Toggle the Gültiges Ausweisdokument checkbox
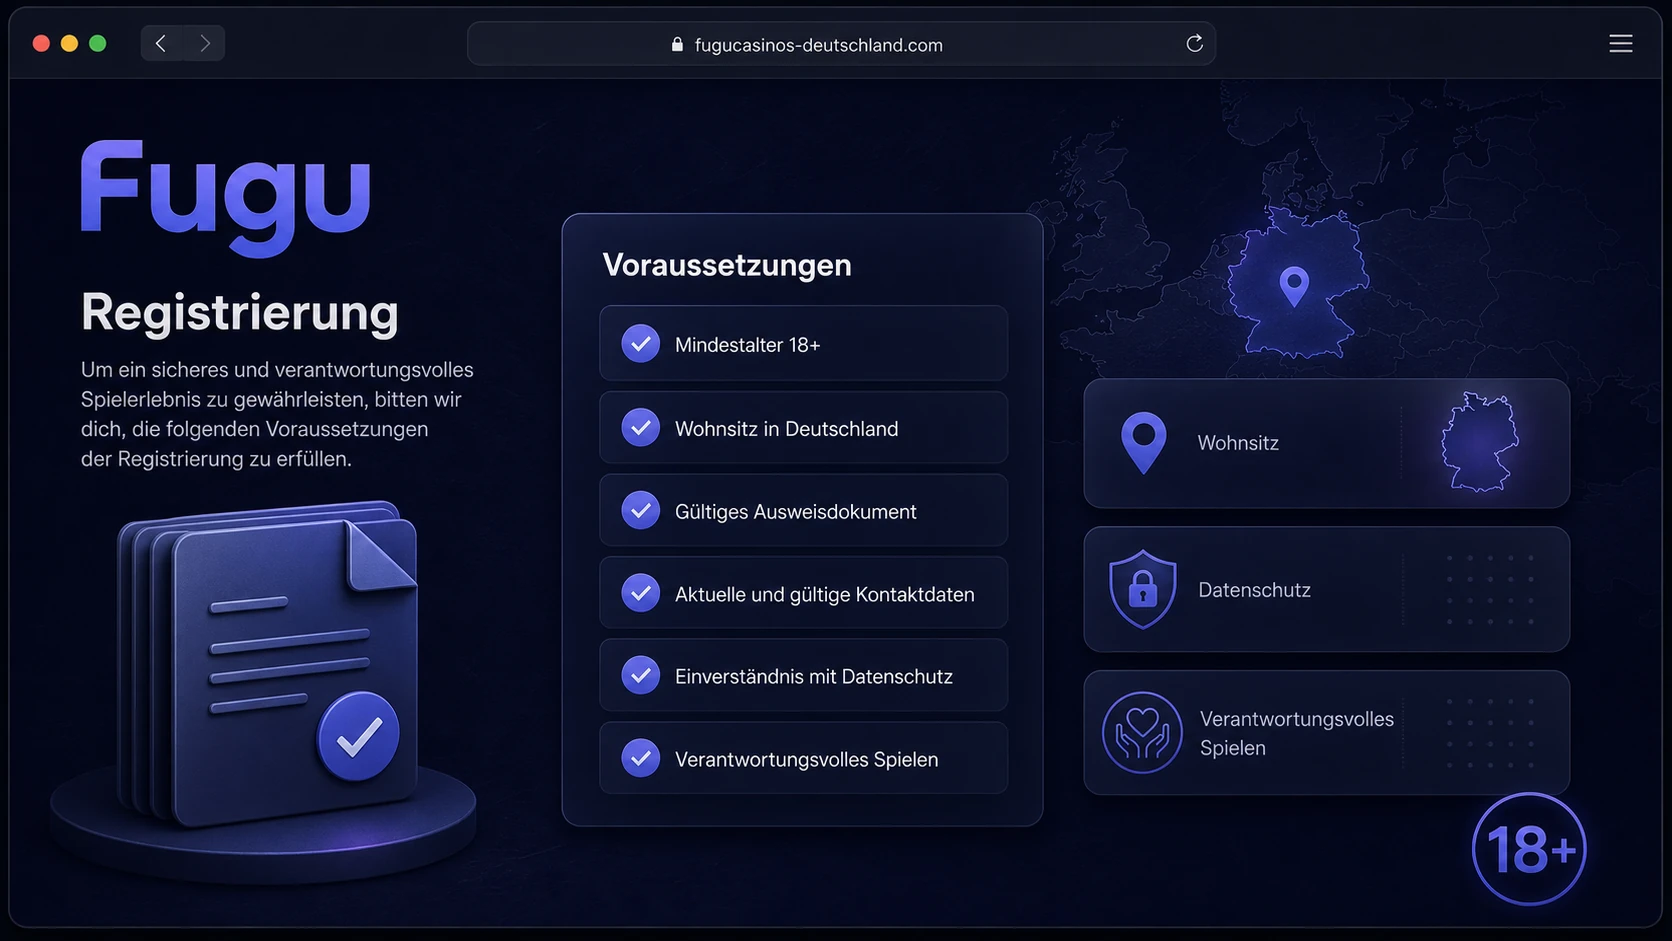 pos(640,511)
